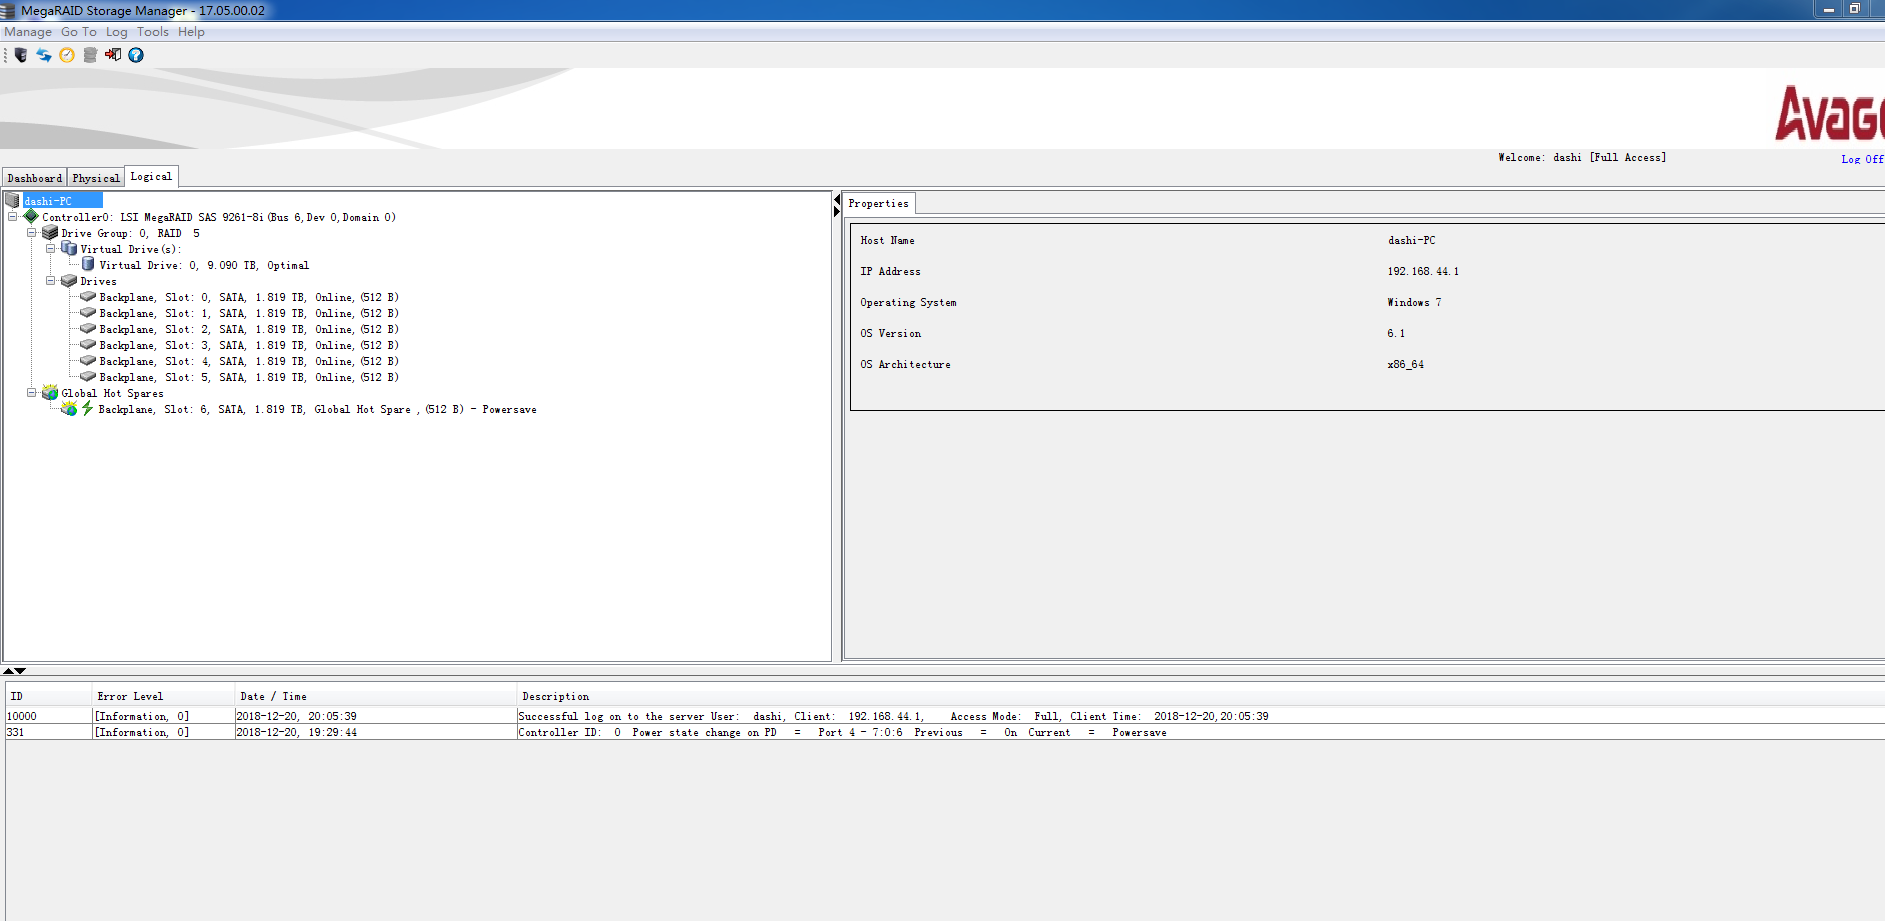Open the Log menu

[117, 32]
